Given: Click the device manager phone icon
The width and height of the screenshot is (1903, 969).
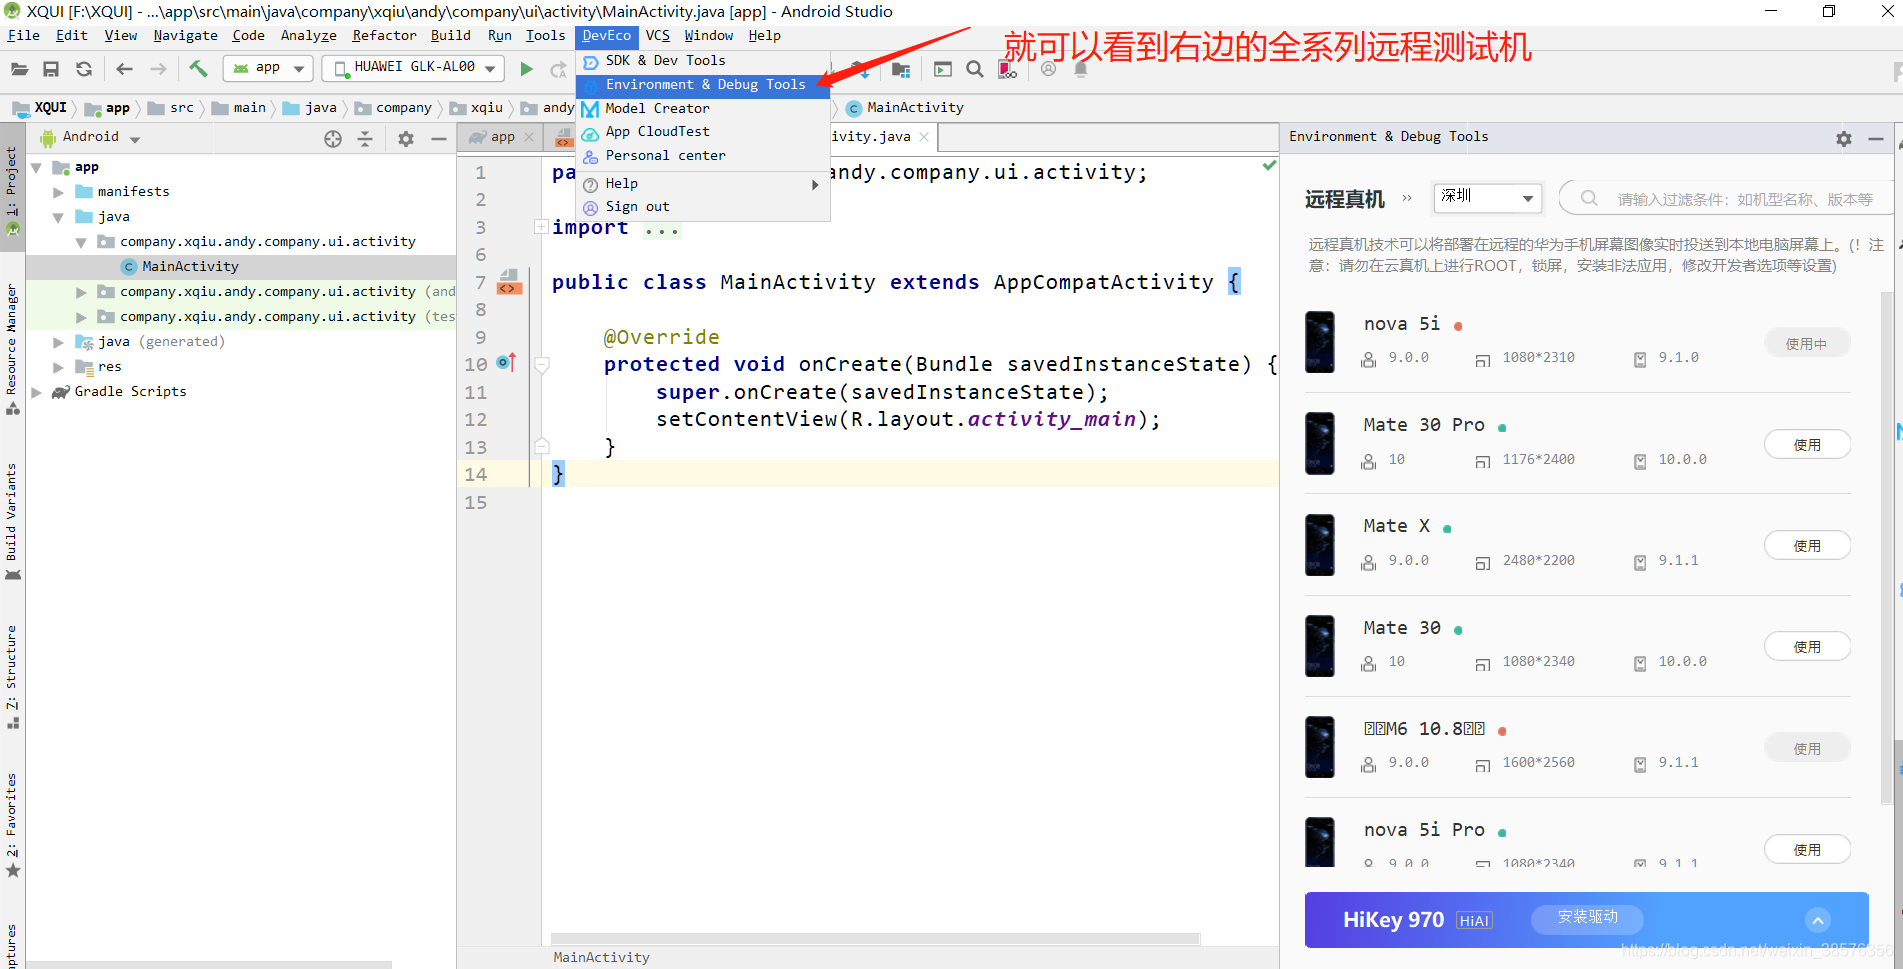Looking at the screenshot, I should 1007,69.
